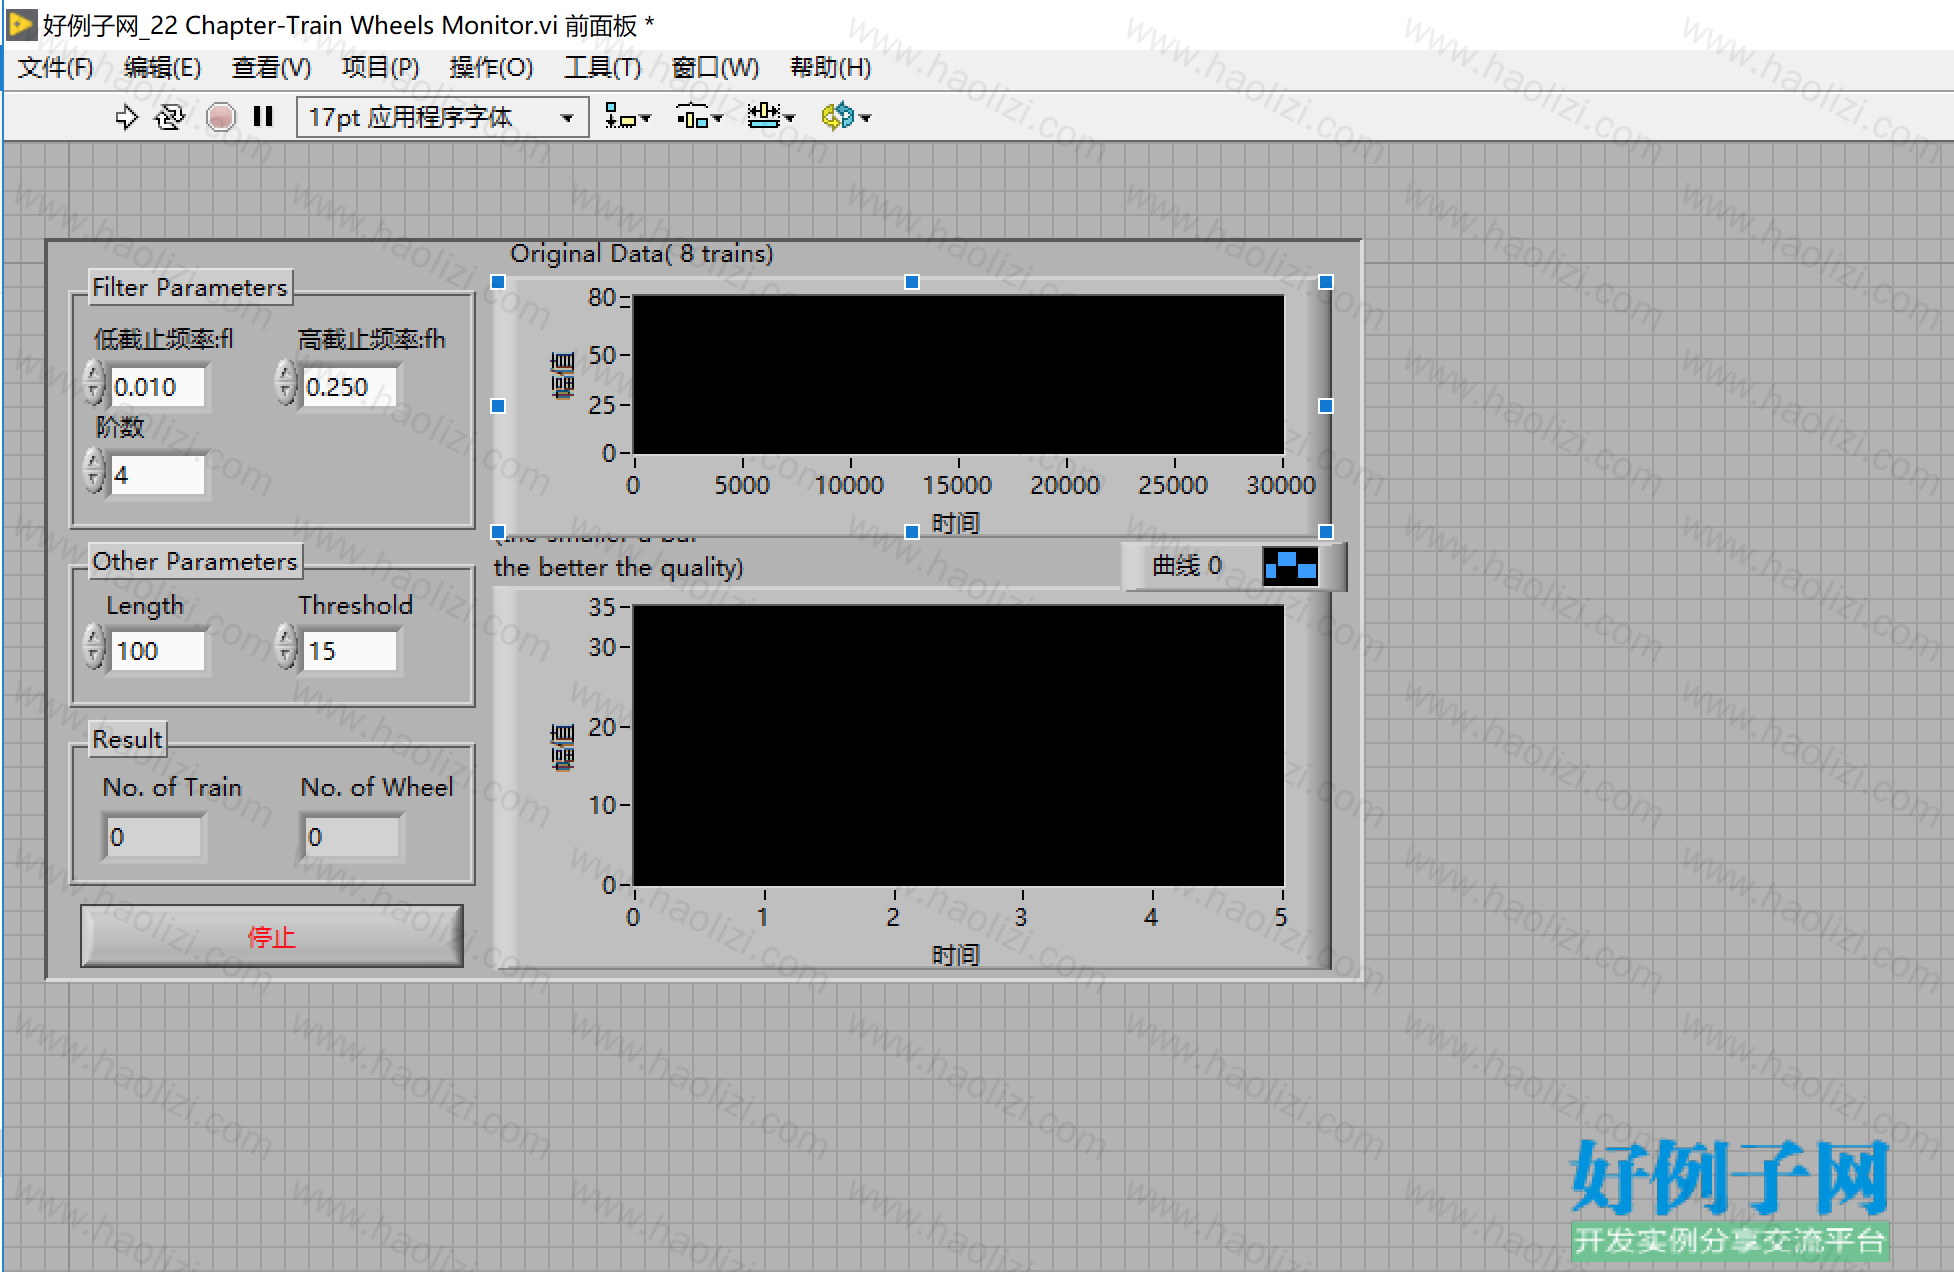Click the Run Continuously icon
1954x1272 pixels.
coord(170,117)
